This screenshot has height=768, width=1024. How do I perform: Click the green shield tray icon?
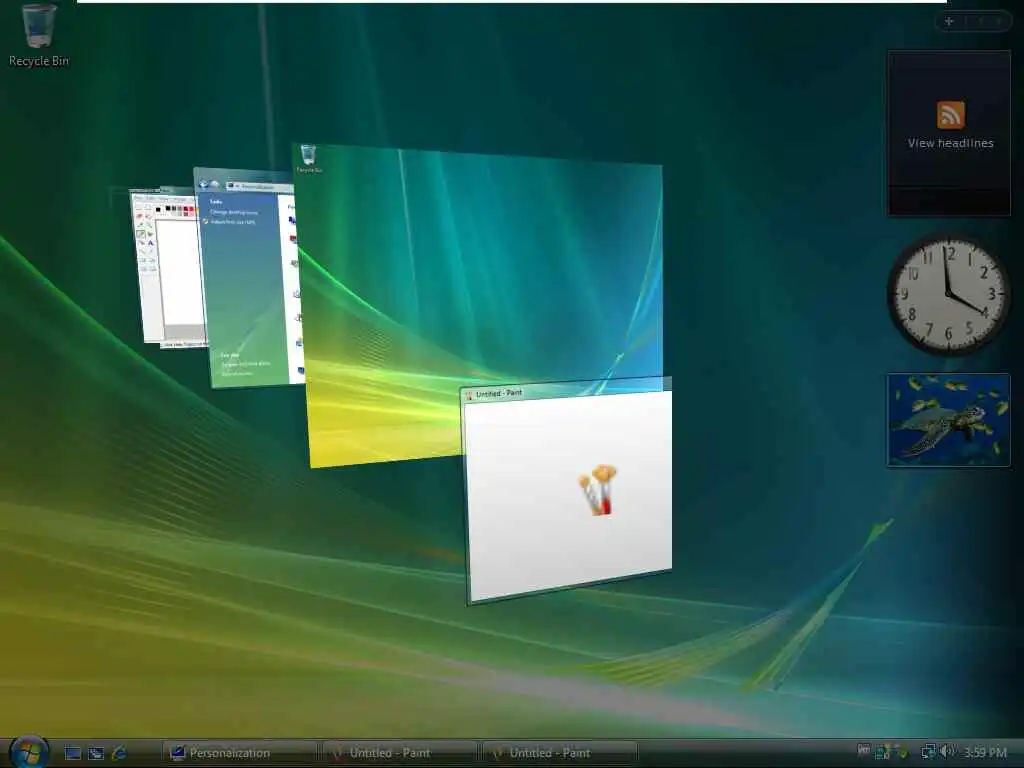903,752
